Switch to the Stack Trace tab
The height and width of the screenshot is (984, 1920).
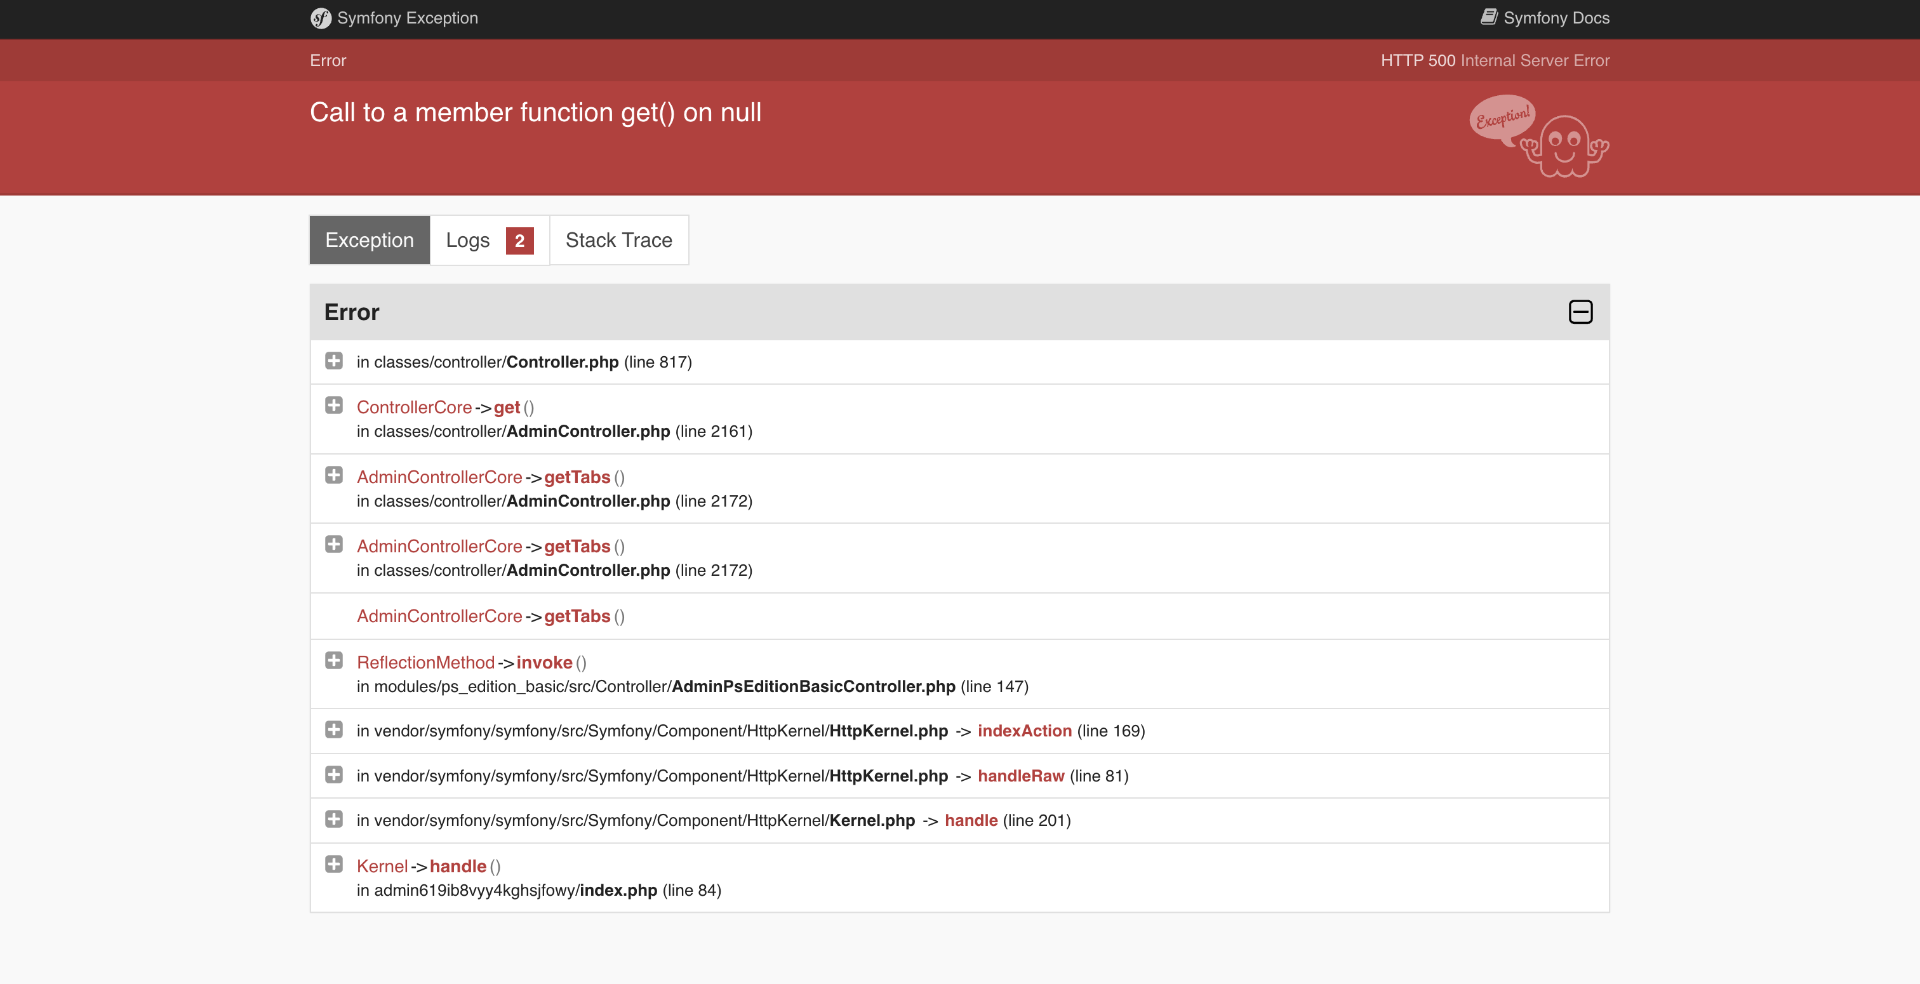tap(619, 240)
